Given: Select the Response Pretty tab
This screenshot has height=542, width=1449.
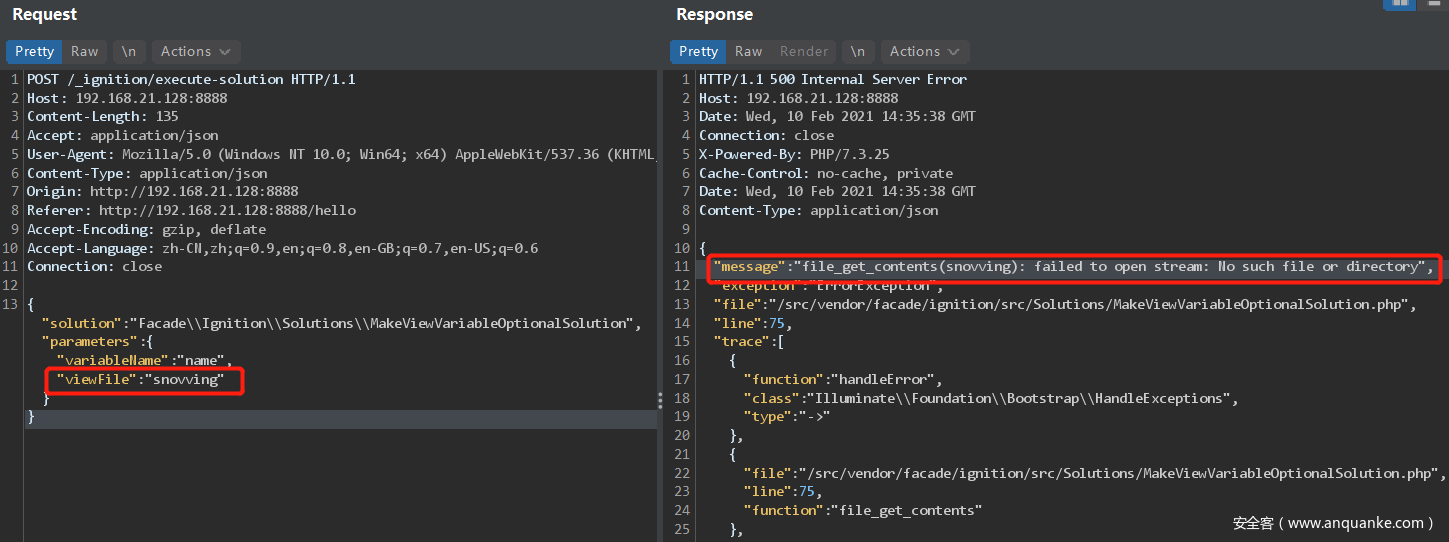Looking at the screenshot, I should [699, 52].
